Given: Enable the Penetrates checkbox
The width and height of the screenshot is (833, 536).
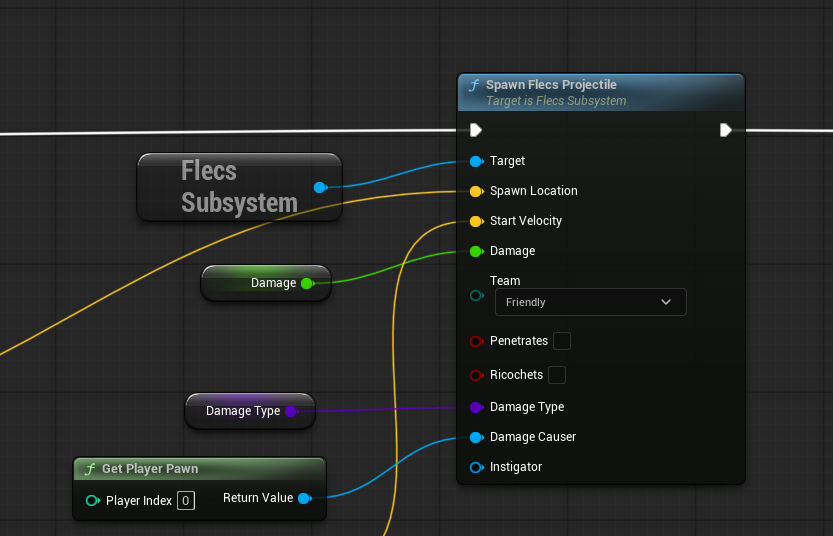Looking at the screenshot, I should click(x=562, y=341).
